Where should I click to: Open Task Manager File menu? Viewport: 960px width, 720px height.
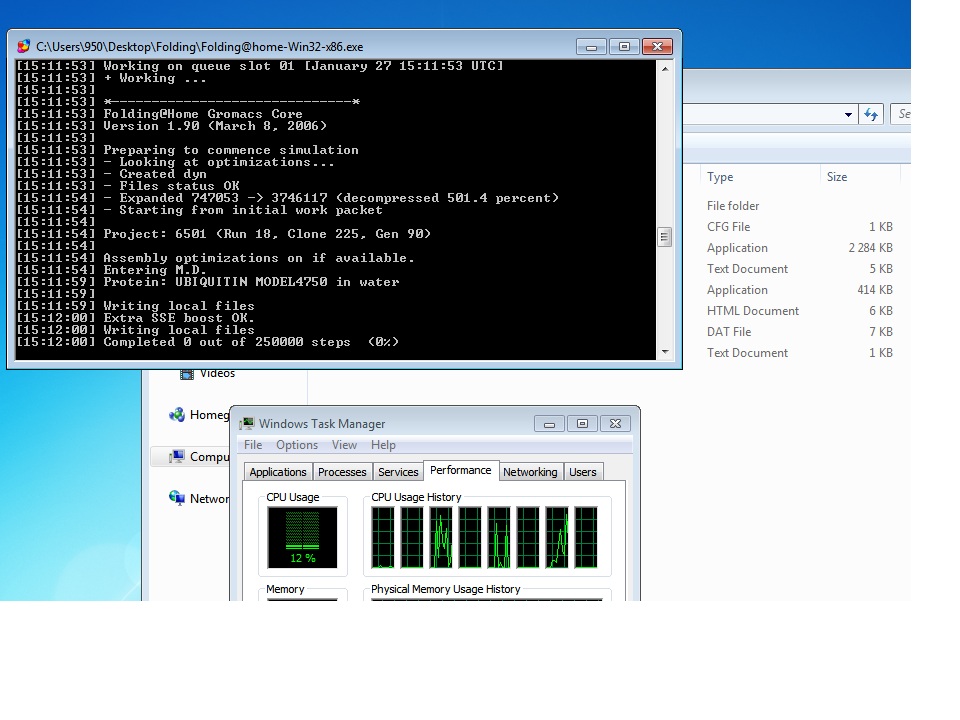pos(253,445)
